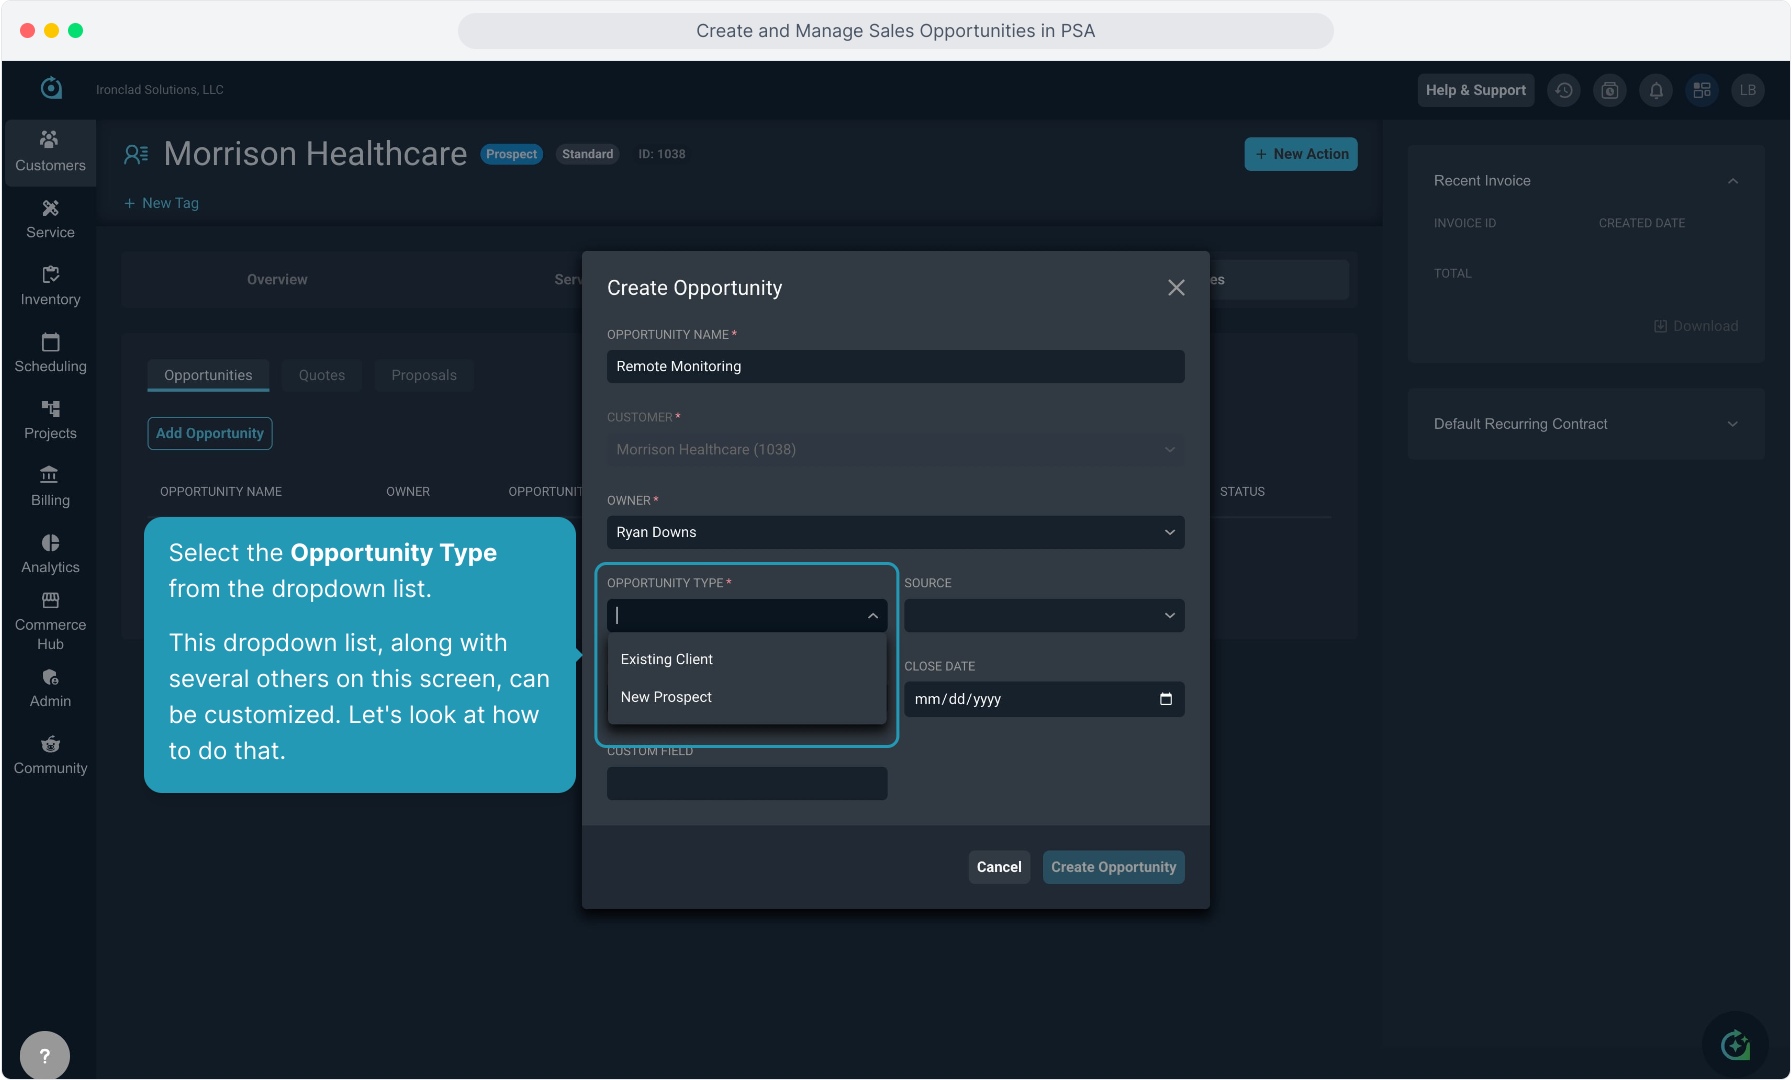Screen dimensions: 1792x1080
Task: Open Analytics in the sidebar
Action: [x=50, y=554]
